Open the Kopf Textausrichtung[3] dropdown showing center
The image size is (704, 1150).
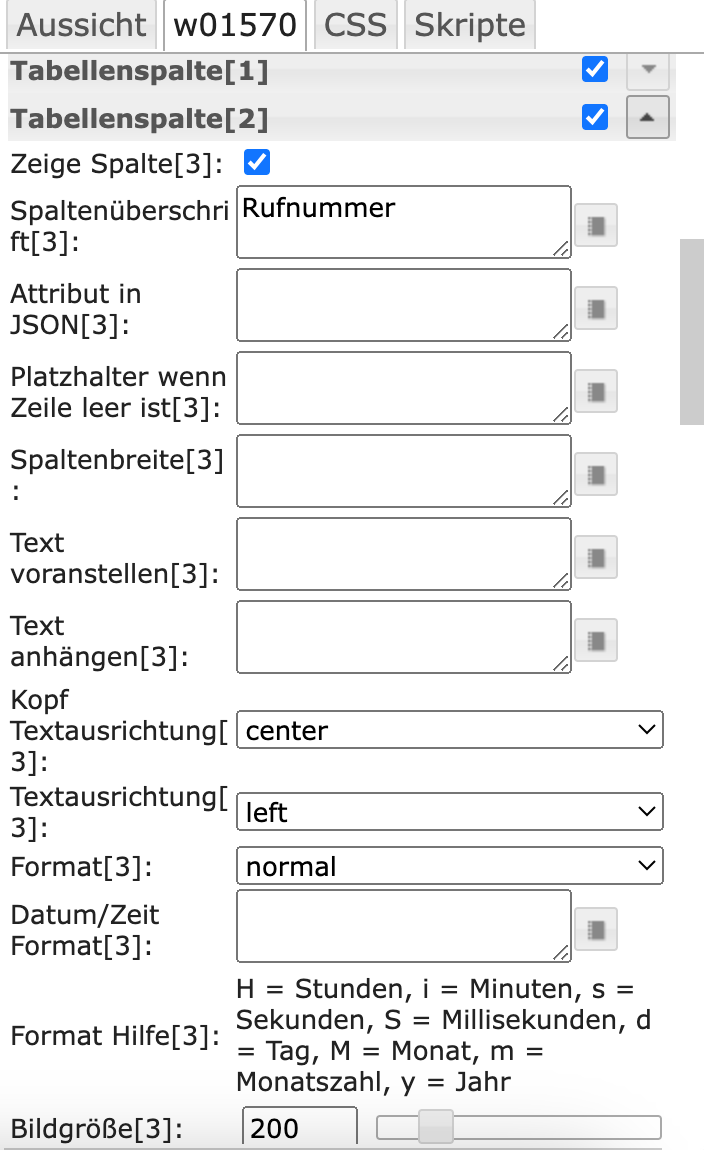[449, 730]
